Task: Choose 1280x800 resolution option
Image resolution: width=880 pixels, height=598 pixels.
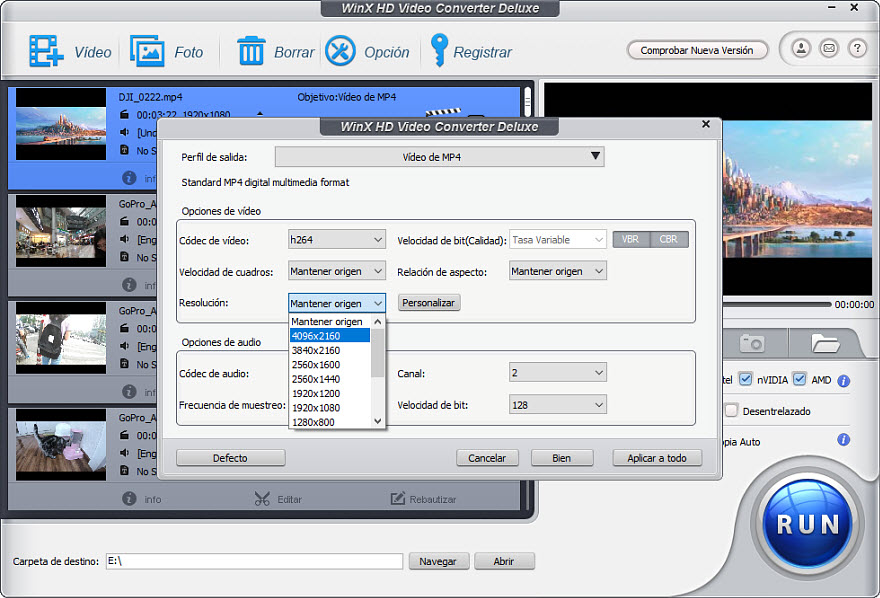Action: click(x=330, y=422)
